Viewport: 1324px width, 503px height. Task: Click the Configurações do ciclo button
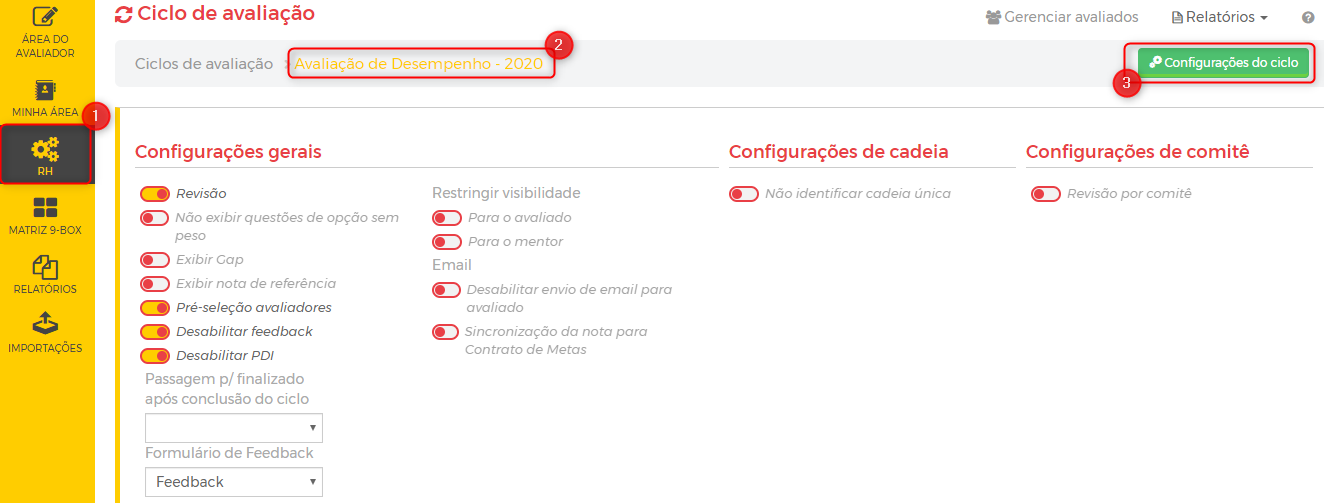pos(1223,62)
